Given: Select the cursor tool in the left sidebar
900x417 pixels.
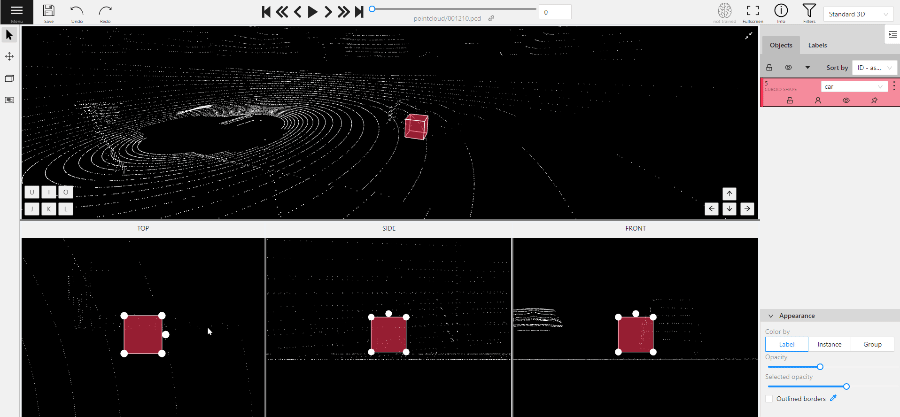Looking at the screenshot, I should click(9, 35).
